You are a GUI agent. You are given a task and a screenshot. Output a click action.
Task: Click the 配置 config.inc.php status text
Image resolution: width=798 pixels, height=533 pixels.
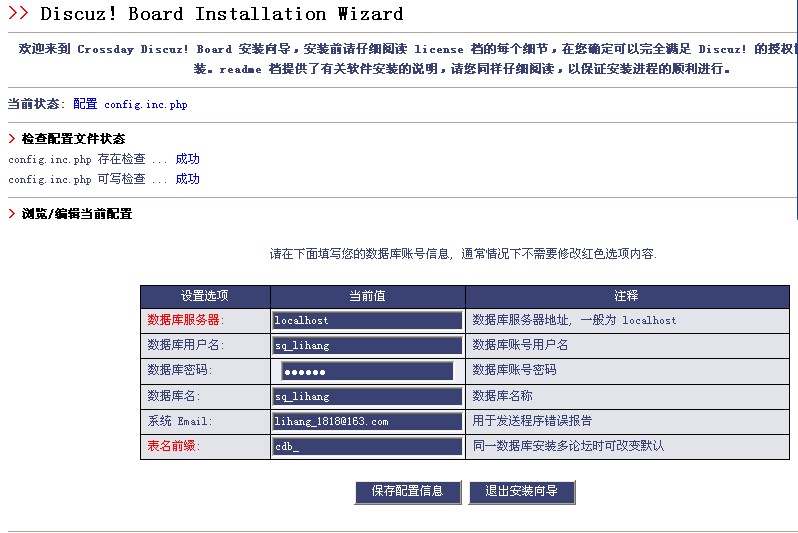130,104
